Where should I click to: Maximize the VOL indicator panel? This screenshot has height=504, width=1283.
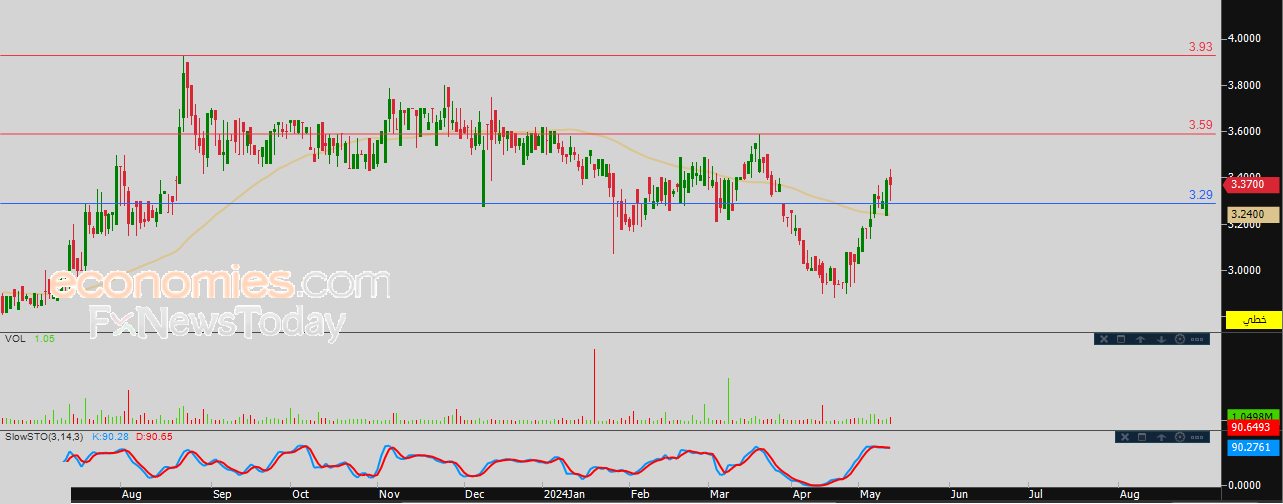[1122, 339]
